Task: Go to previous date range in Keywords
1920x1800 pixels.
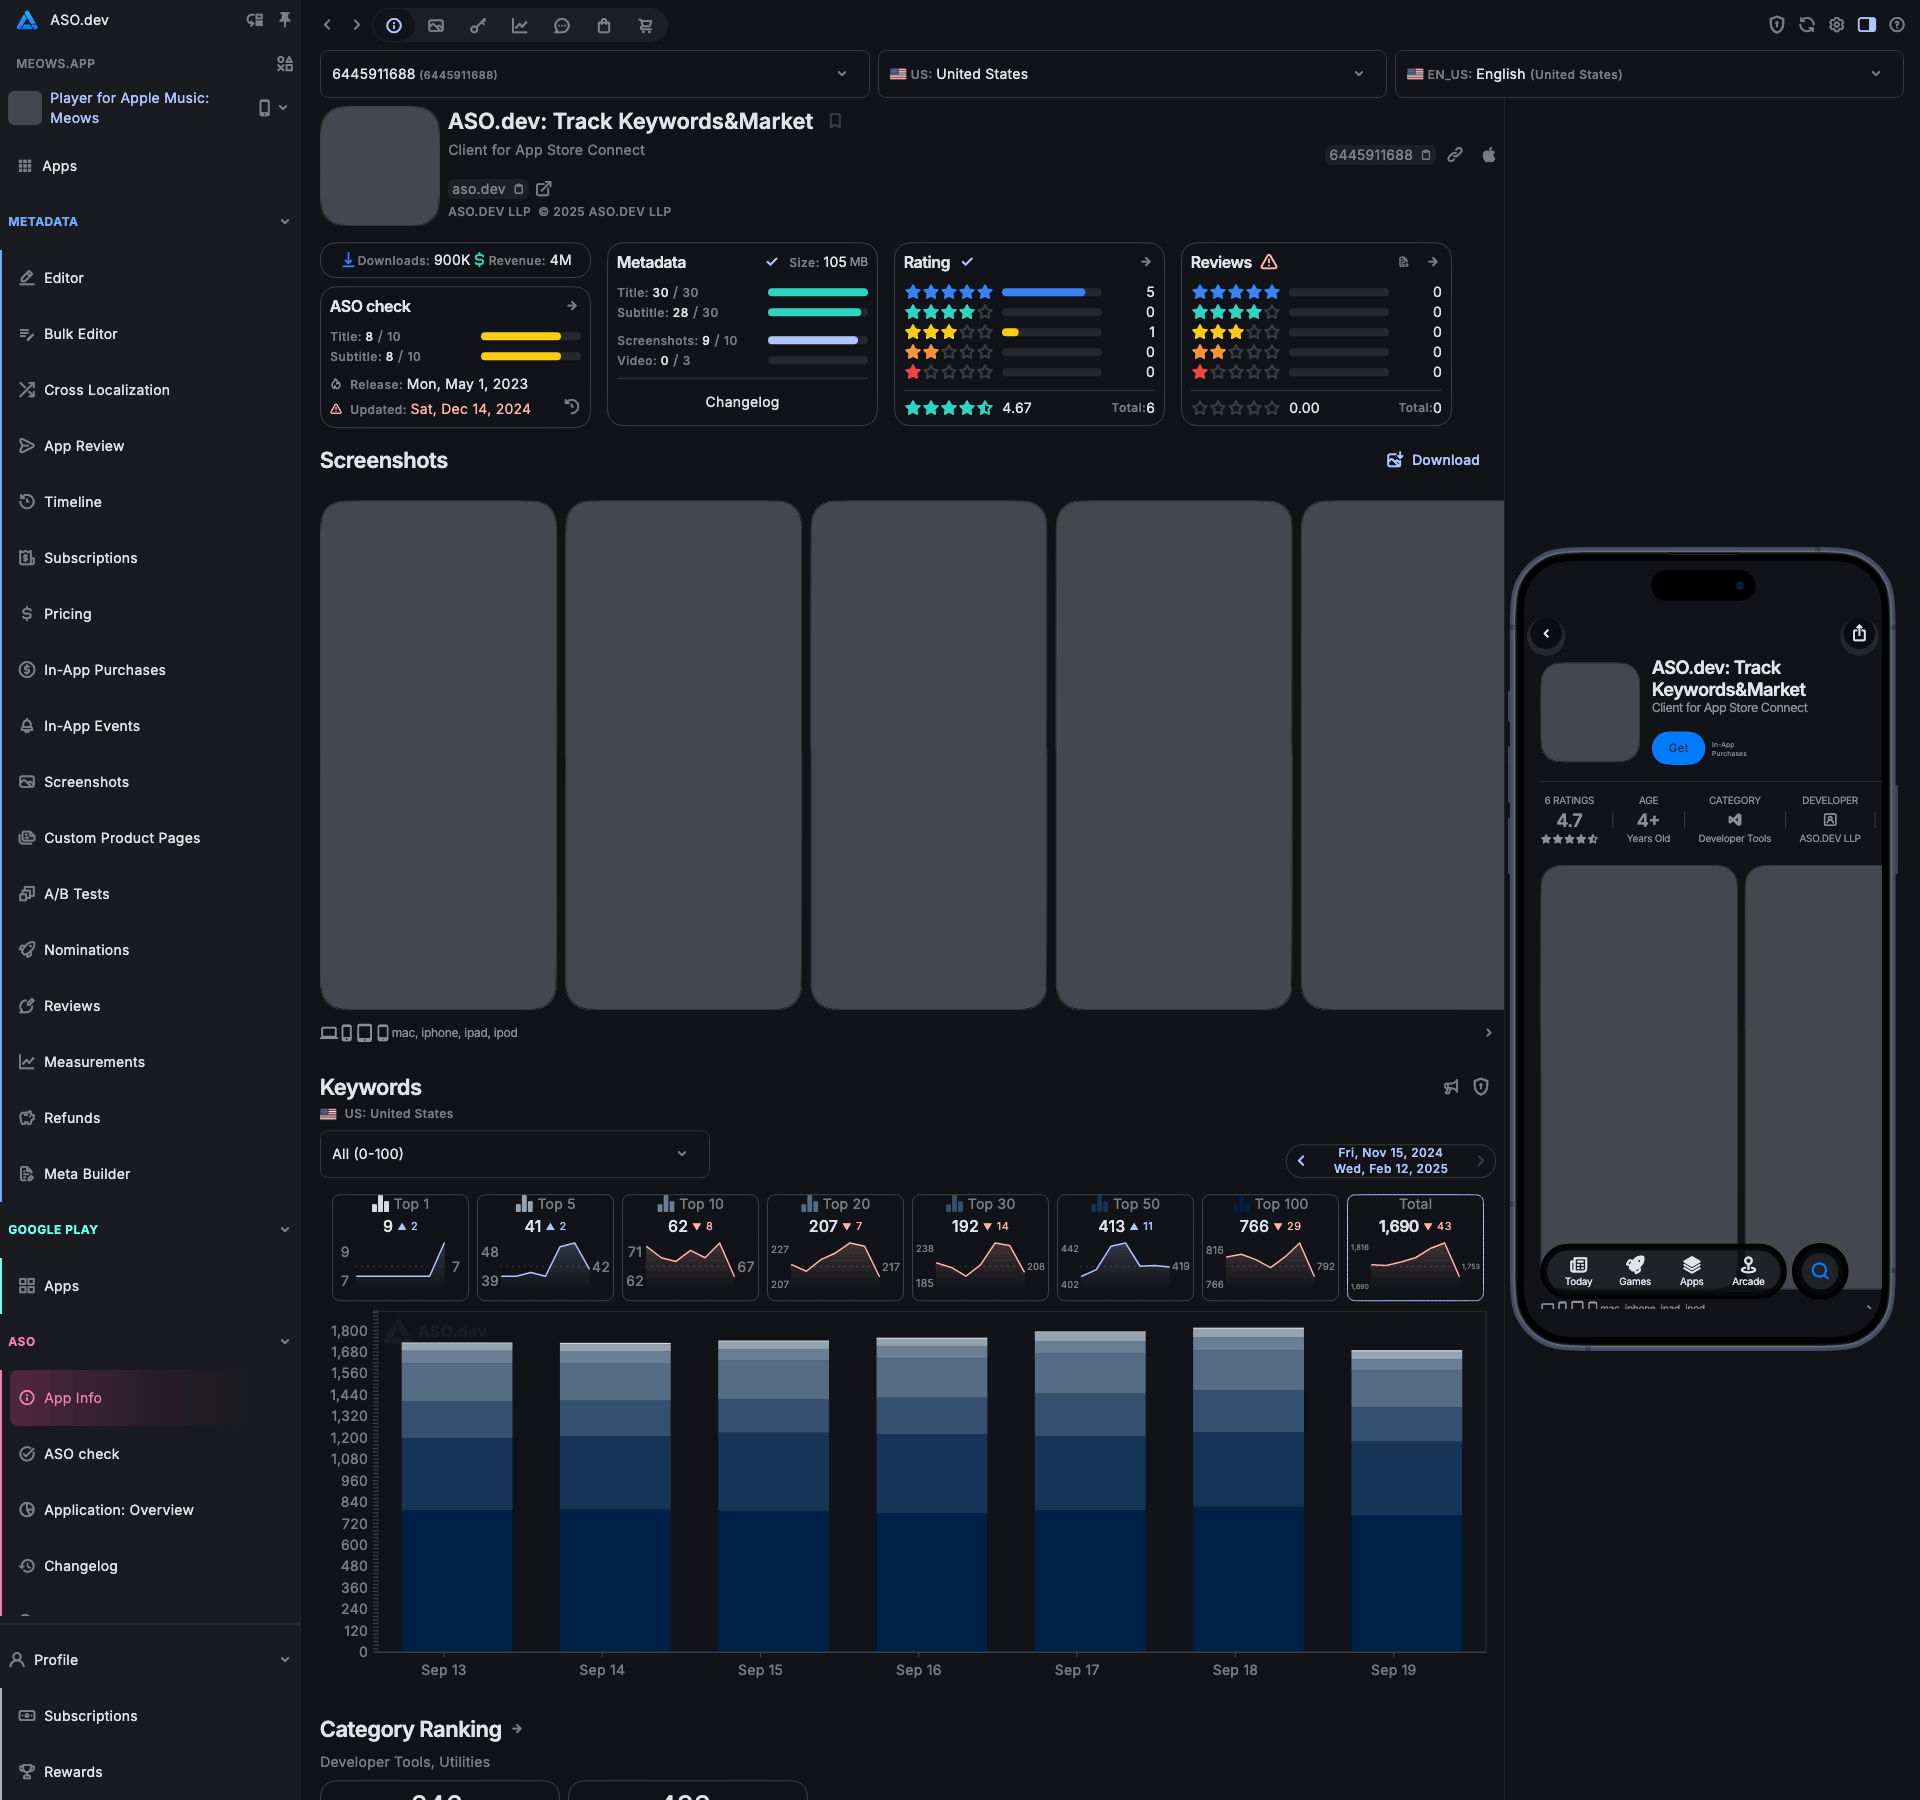Action: pos(1301,1161)
